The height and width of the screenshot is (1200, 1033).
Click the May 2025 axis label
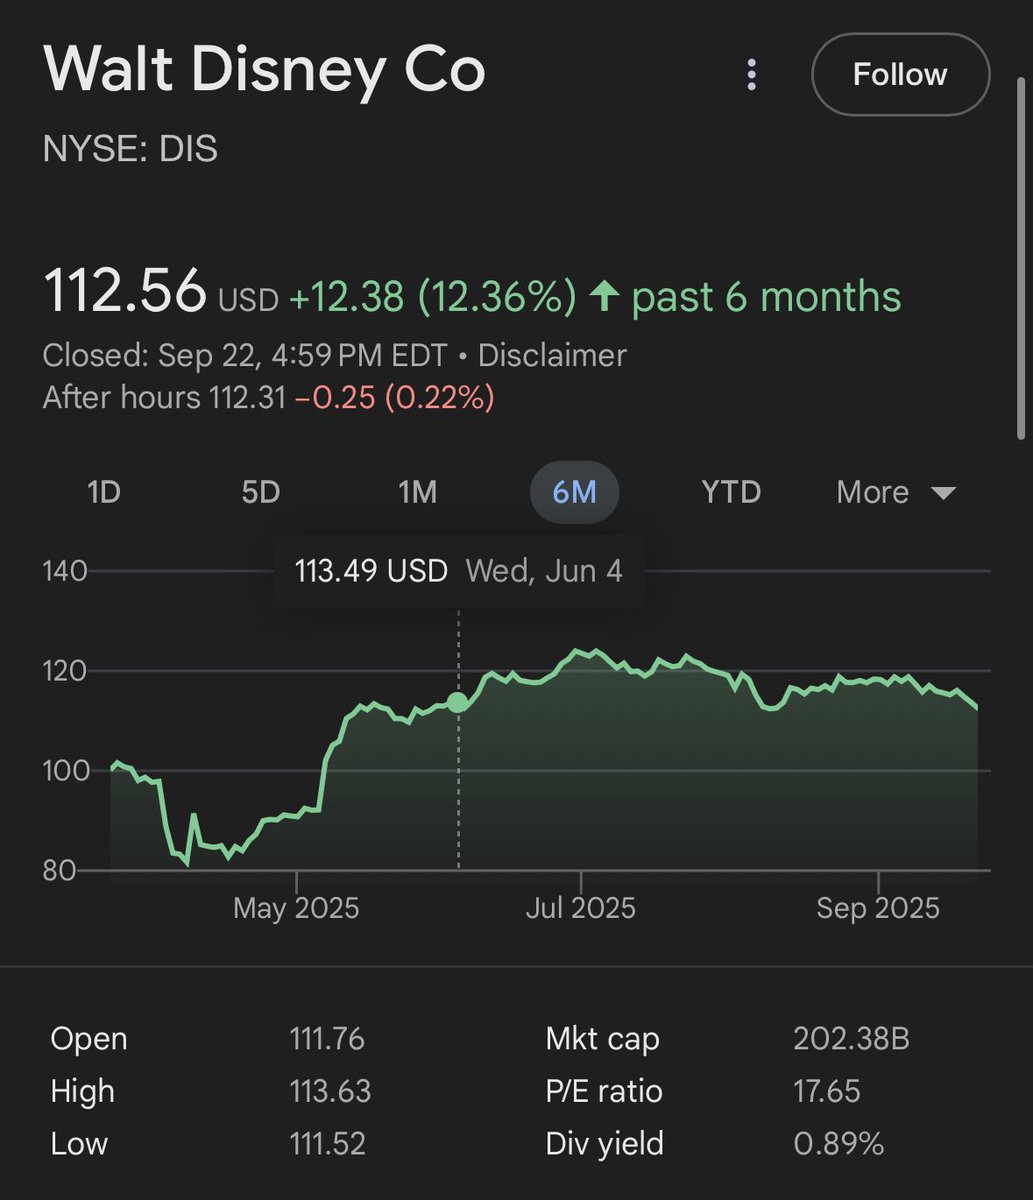[295, 908]
